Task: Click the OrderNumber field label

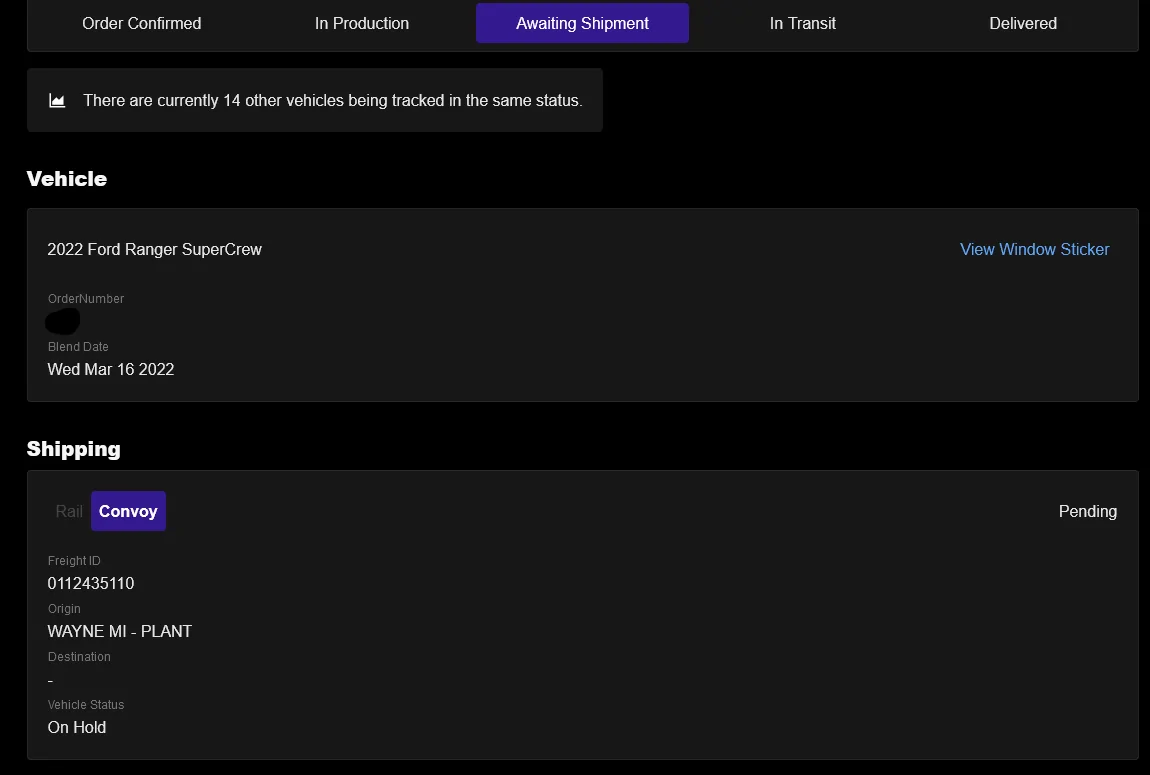Action: click(86, 298)
